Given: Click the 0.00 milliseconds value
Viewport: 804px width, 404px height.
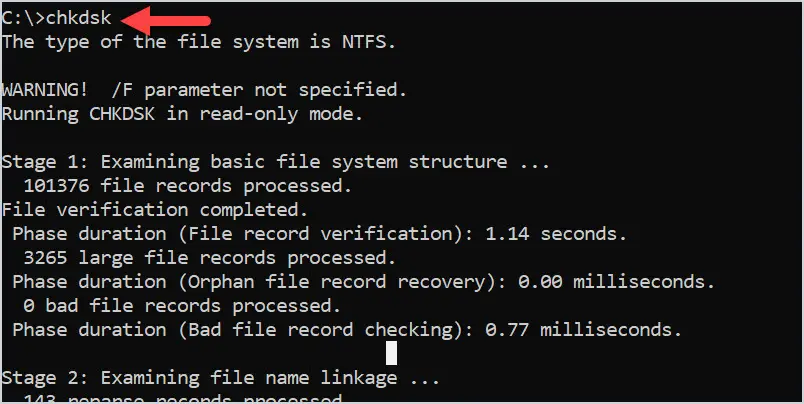Looking at the screenshot, I should tap(616, 281).
